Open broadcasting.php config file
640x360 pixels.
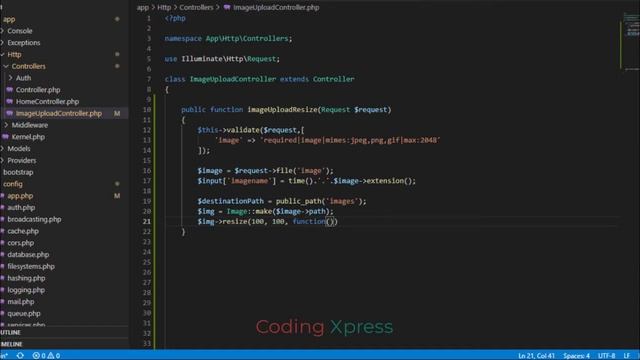pos(34,220)
